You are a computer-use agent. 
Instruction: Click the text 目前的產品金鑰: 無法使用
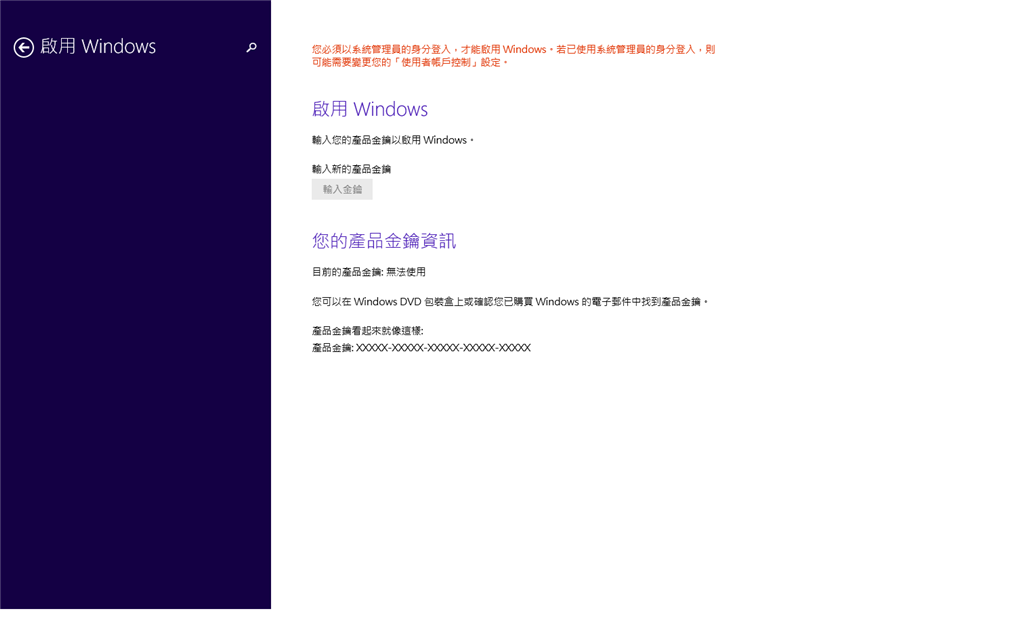369,272
